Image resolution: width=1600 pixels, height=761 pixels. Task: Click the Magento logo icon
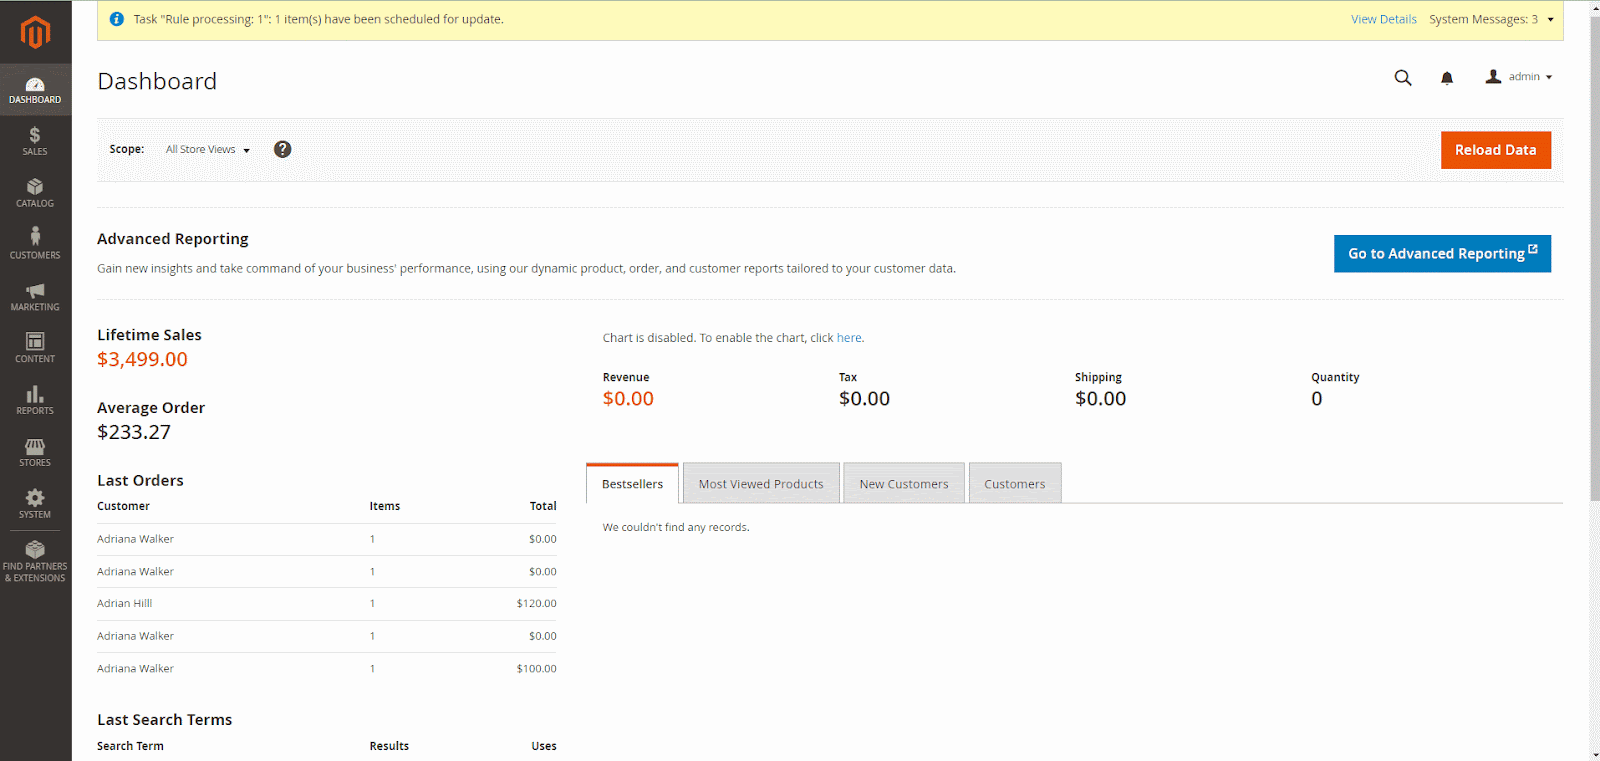pyautogui.click(x=35, y=32)
